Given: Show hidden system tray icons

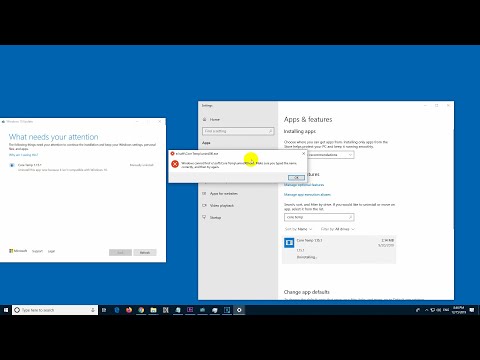Looking at the screenshot, I should [426, 310].
